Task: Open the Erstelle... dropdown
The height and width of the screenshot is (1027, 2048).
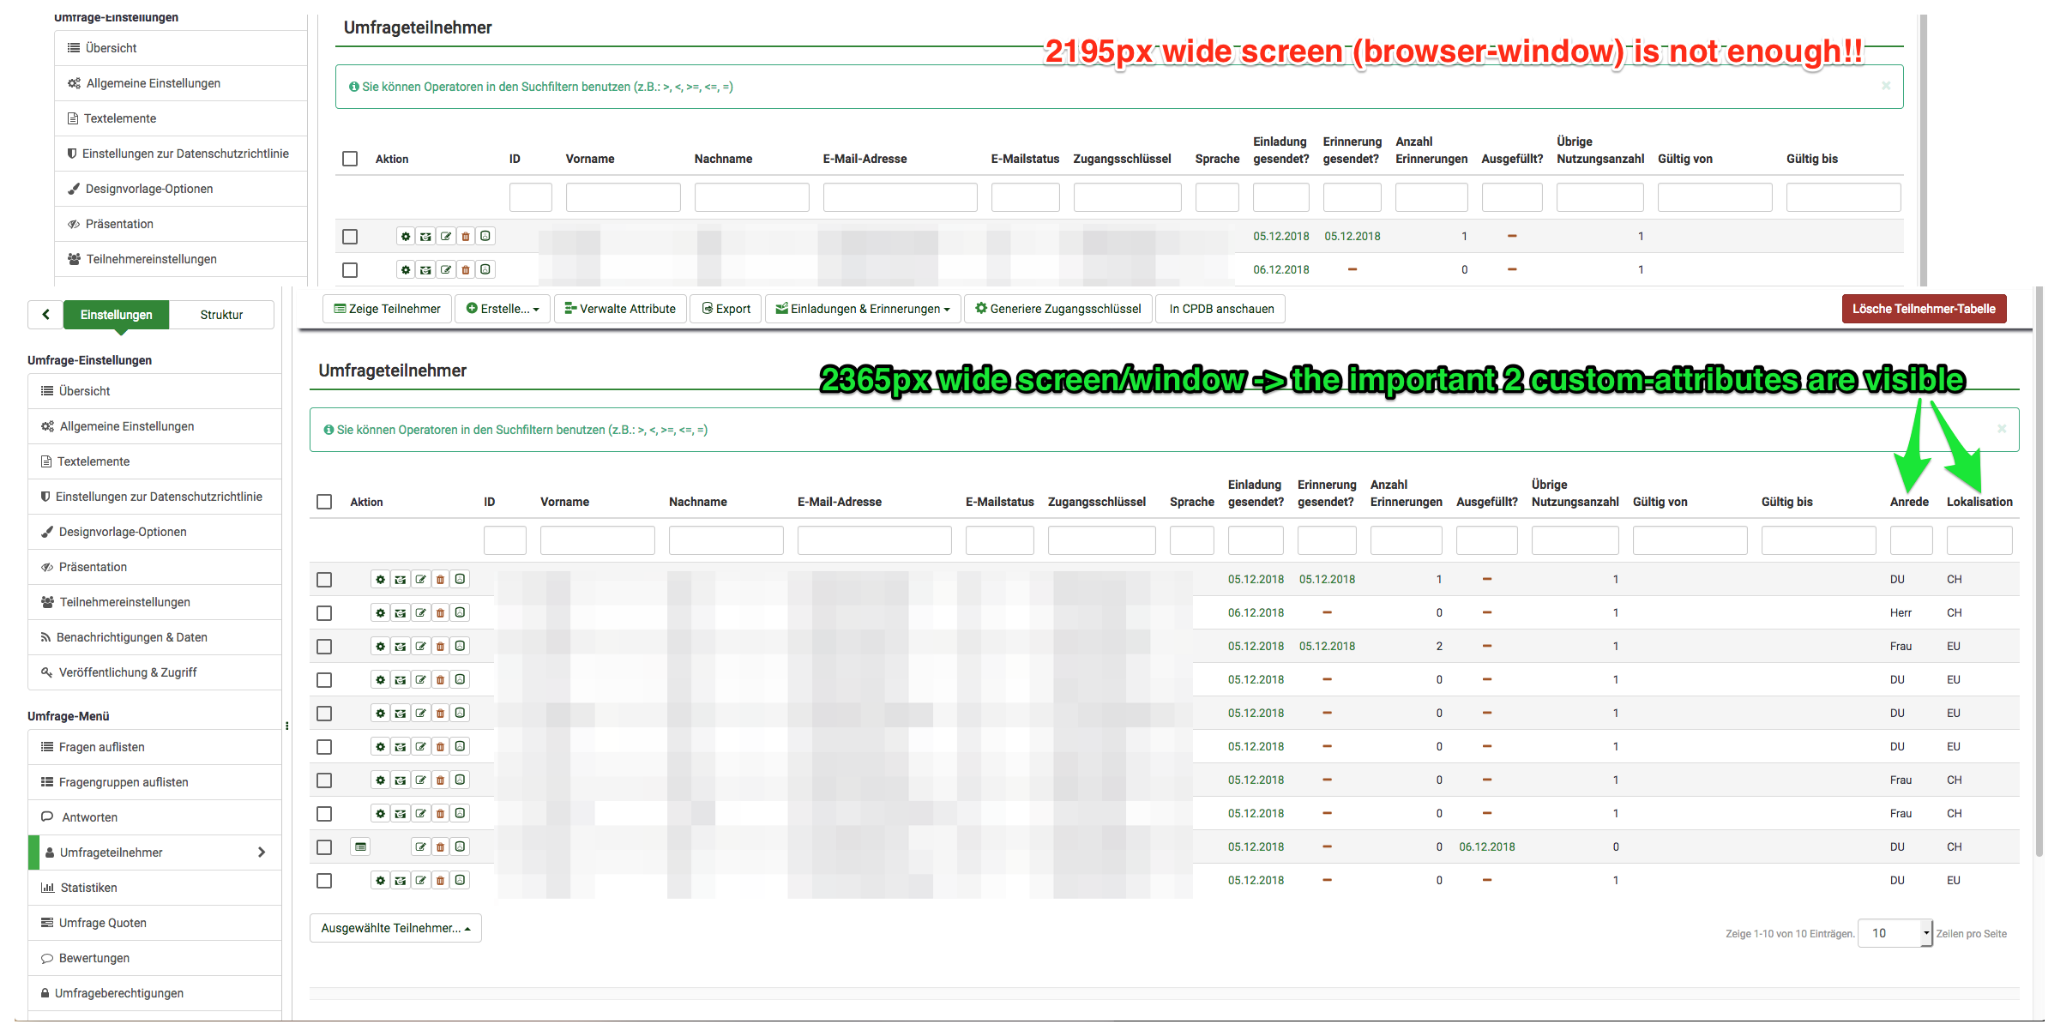Action: pos(503,309)
